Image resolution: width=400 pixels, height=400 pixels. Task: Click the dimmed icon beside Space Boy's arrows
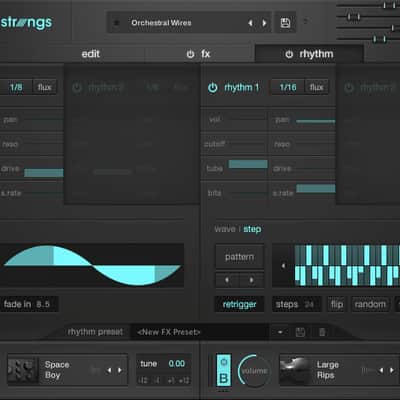pos(96,370)
